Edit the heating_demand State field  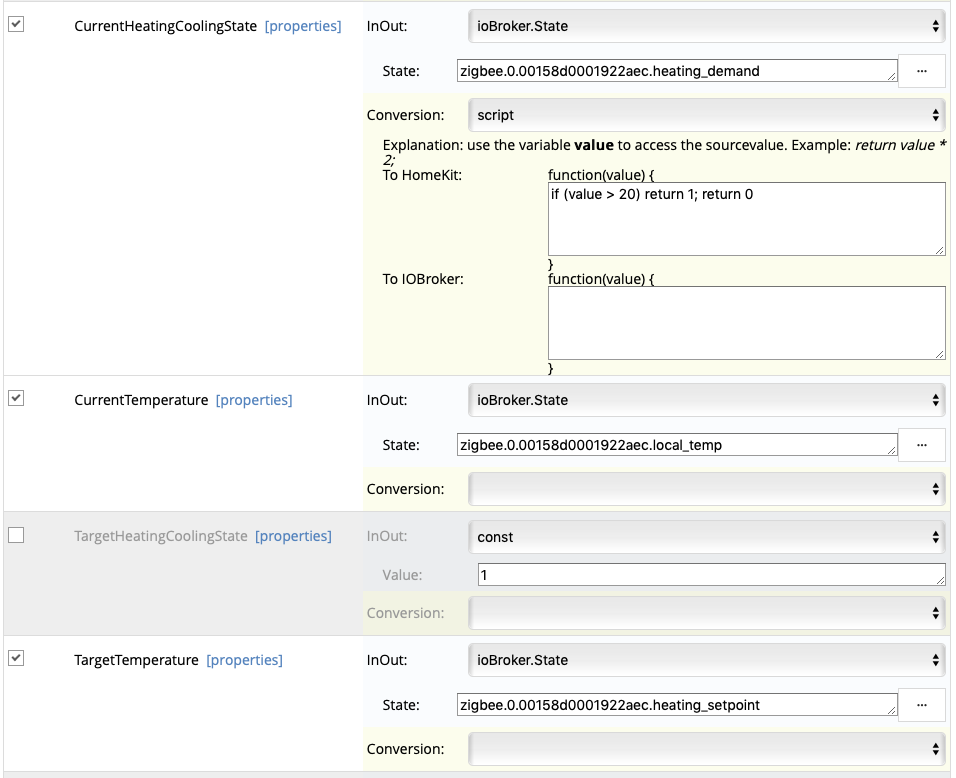coord(677,71)
